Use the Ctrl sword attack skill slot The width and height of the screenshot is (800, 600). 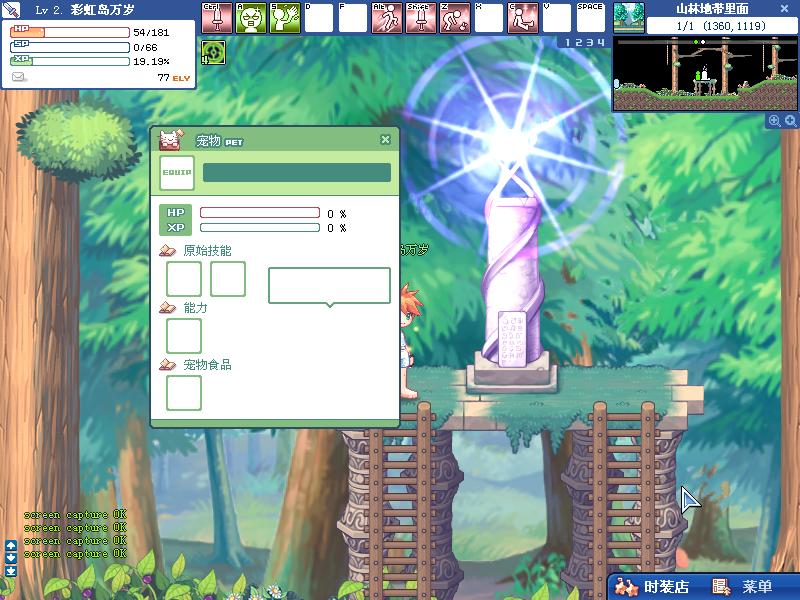tap(217, 18)
